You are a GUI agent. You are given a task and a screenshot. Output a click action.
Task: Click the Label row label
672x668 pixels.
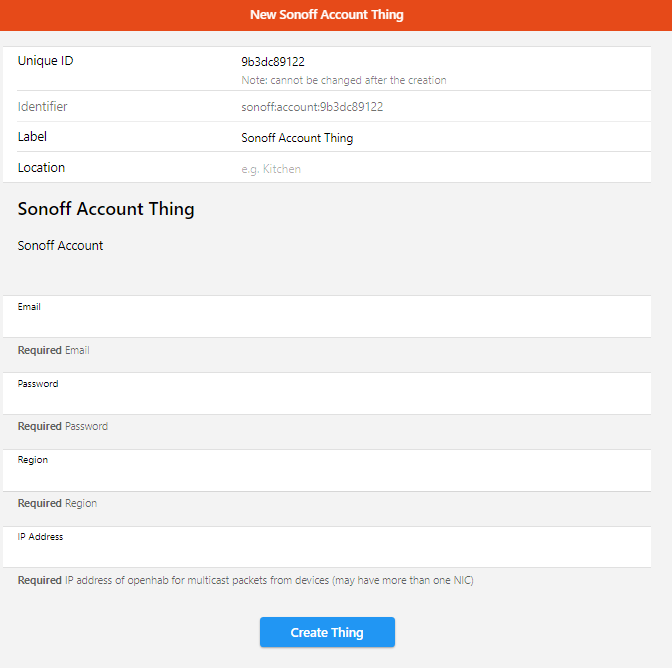pos(33,137)
